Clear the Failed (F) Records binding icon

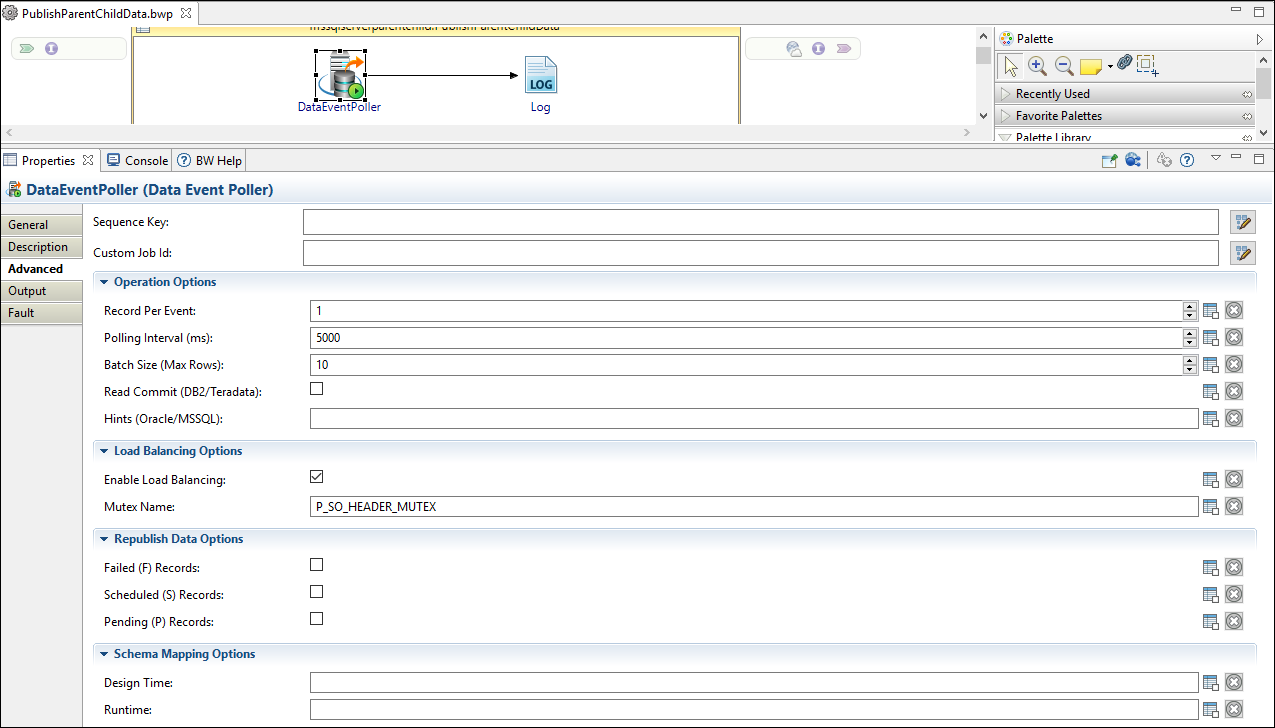1234,568
